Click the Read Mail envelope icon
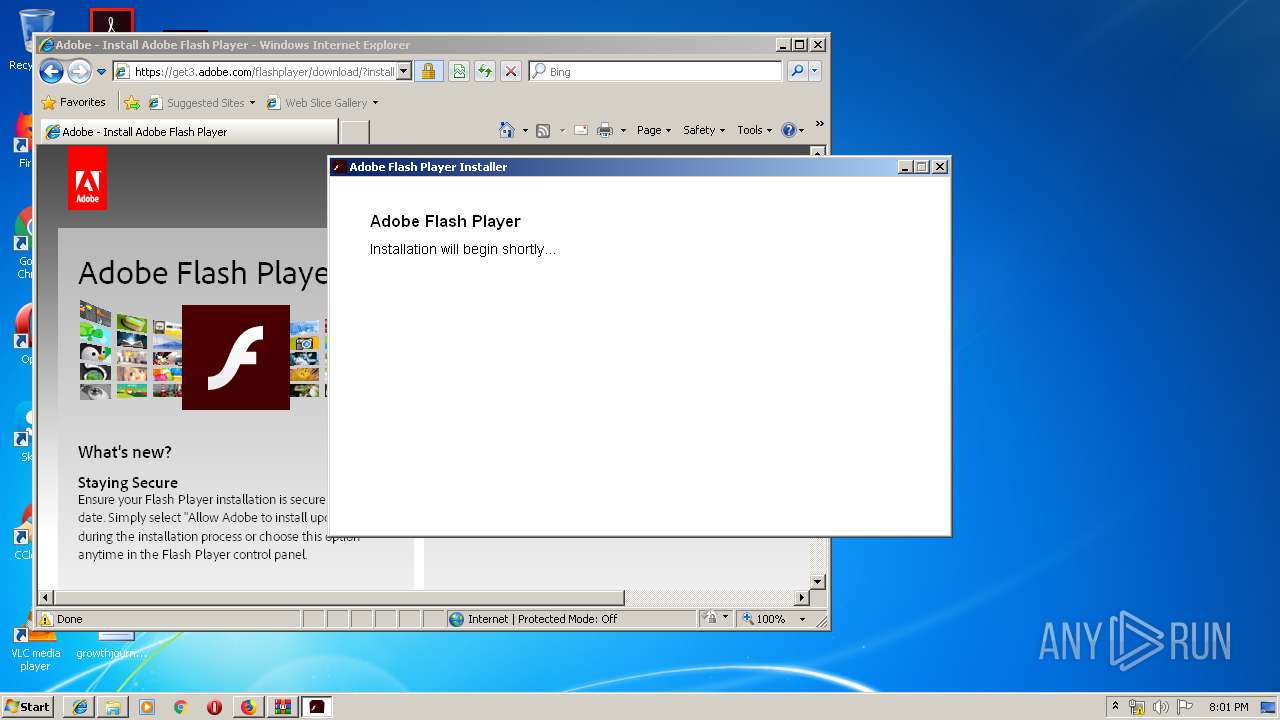 coord(580,130)
